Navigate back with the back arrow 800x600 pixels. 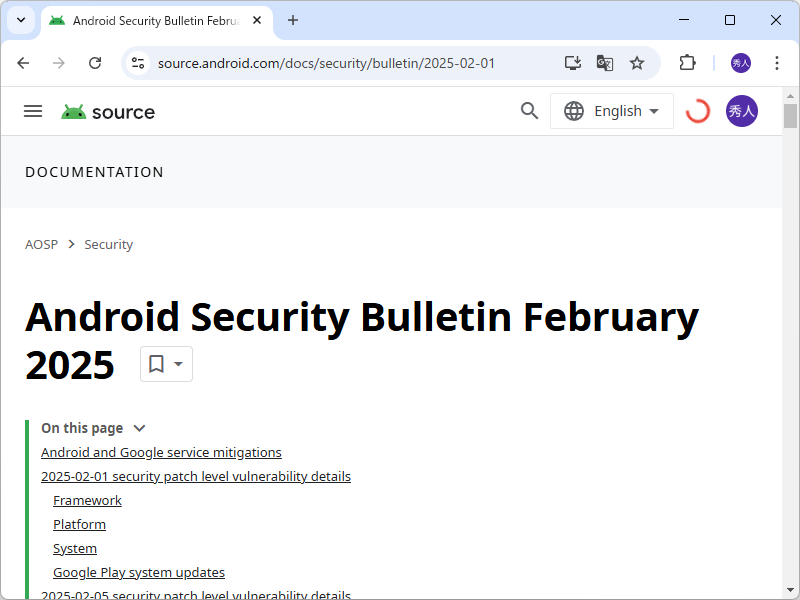(x=23, y=62)
